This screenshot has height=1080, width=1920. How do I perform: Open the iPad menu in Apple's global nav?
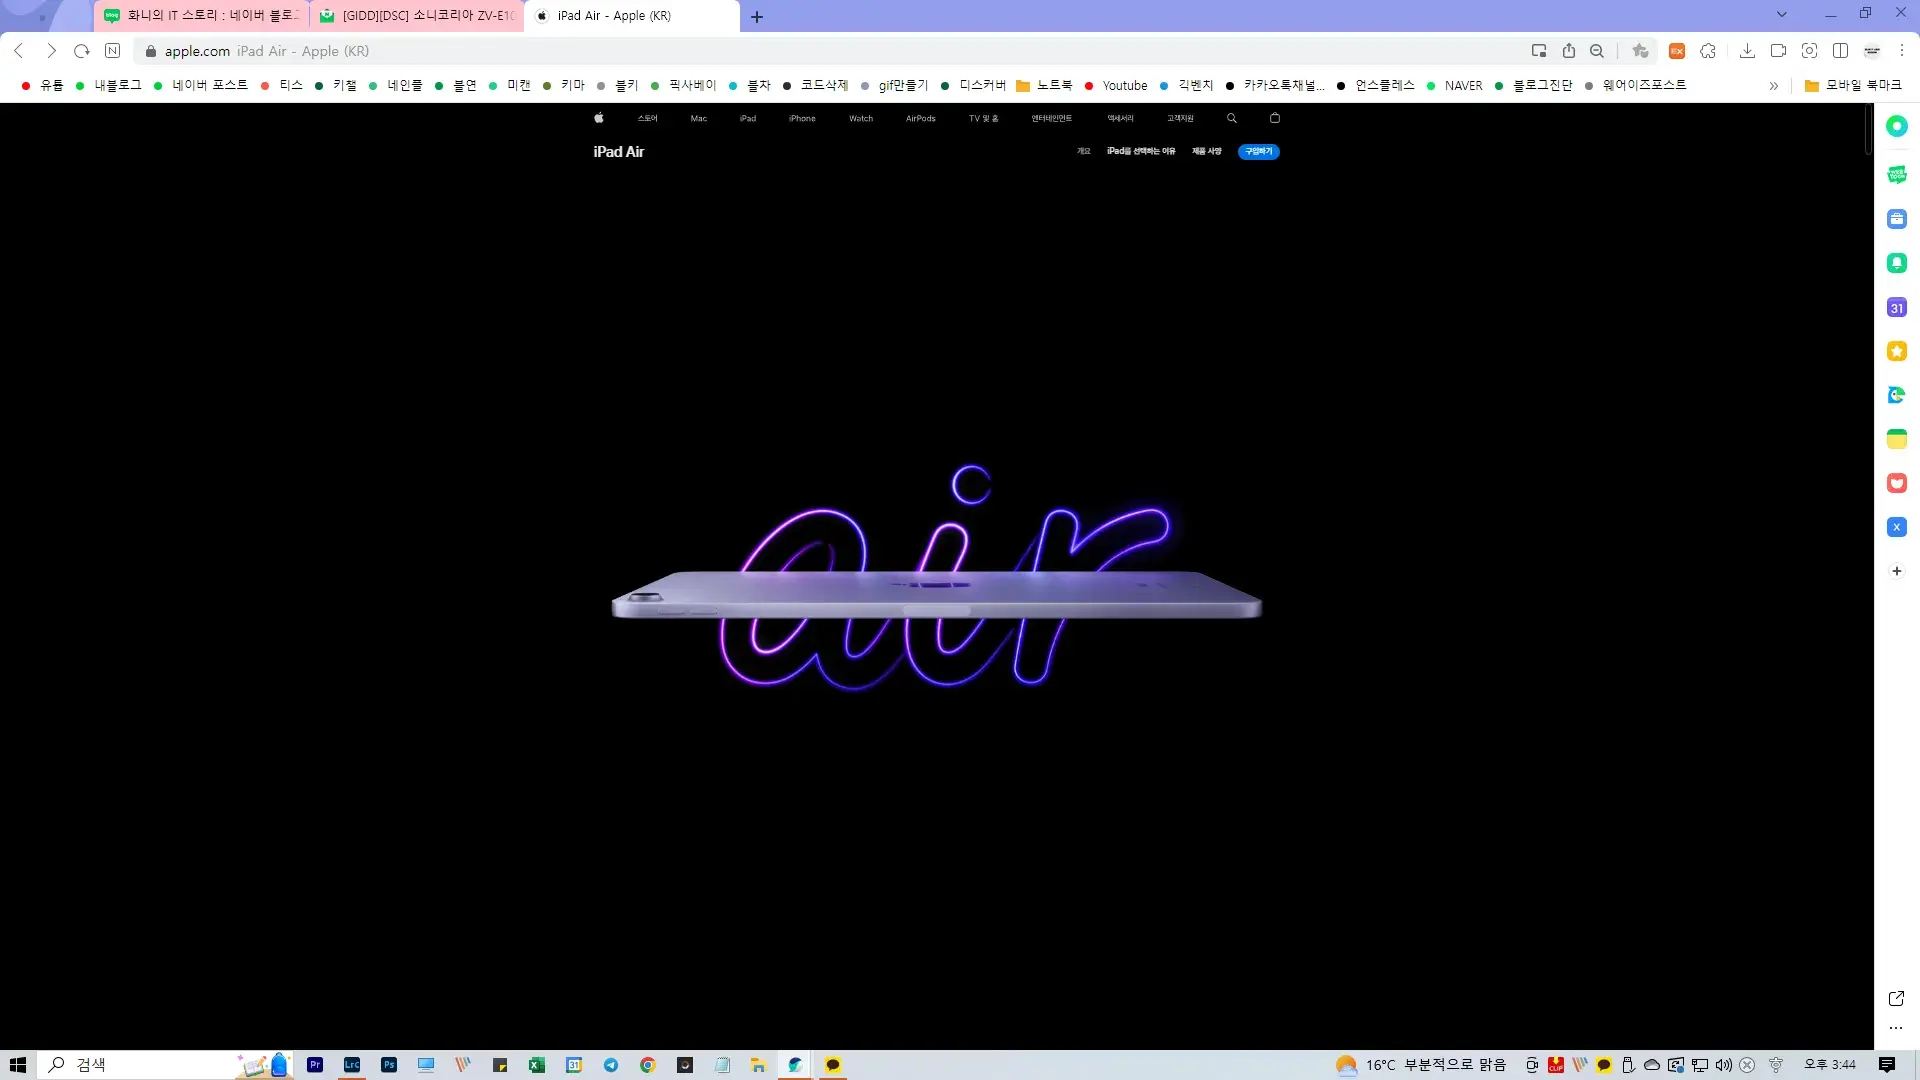click(748, 118)
